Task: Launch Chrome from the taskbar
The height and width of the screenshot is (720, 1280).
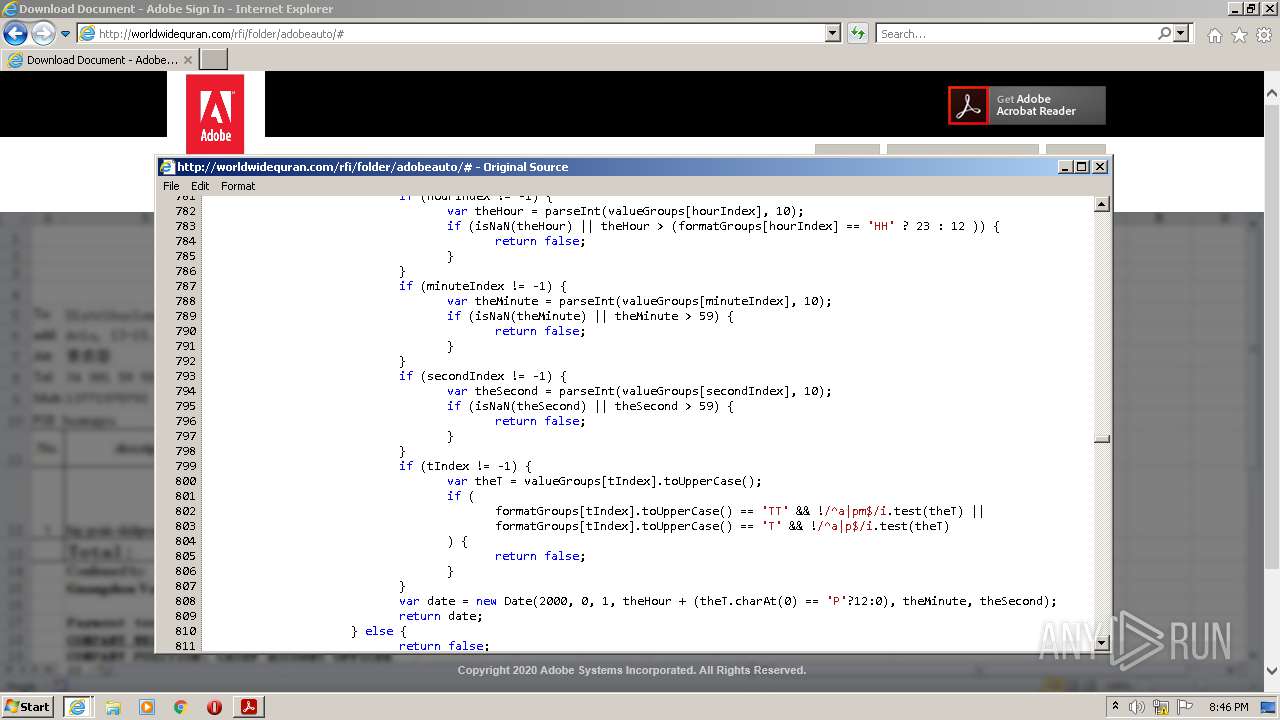Action: pyautogui.click(x=181, y=707)
